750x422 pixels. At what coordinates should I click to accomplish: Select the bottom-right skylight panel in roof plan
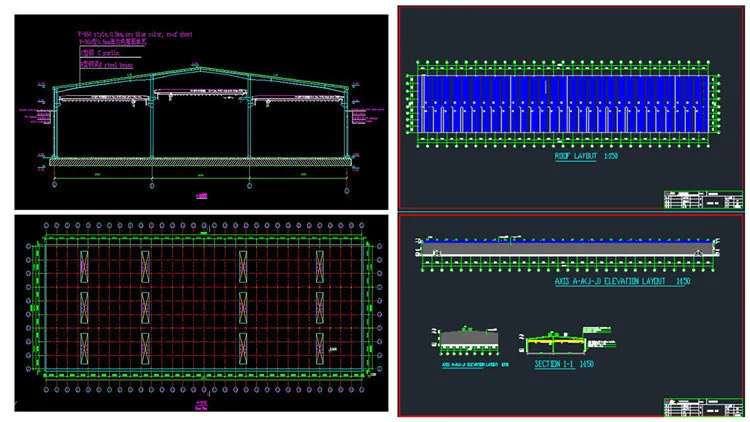coord(322,347)
